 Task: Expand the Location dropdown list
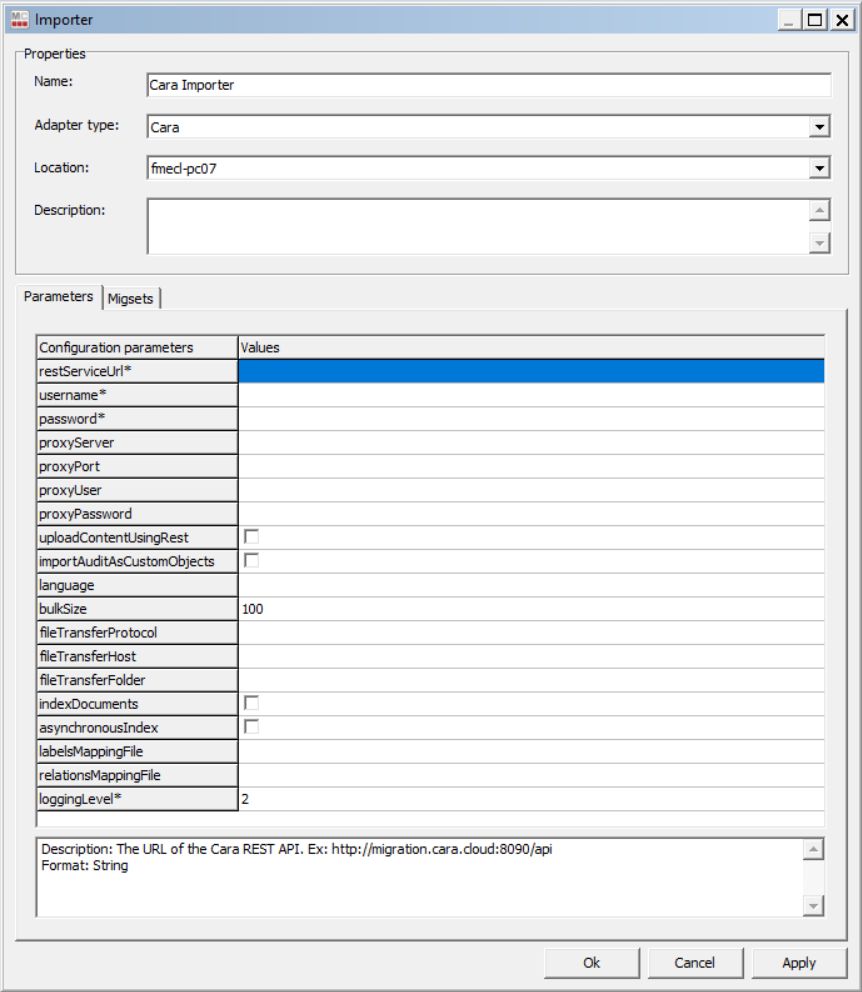click(x=819, y=169)
